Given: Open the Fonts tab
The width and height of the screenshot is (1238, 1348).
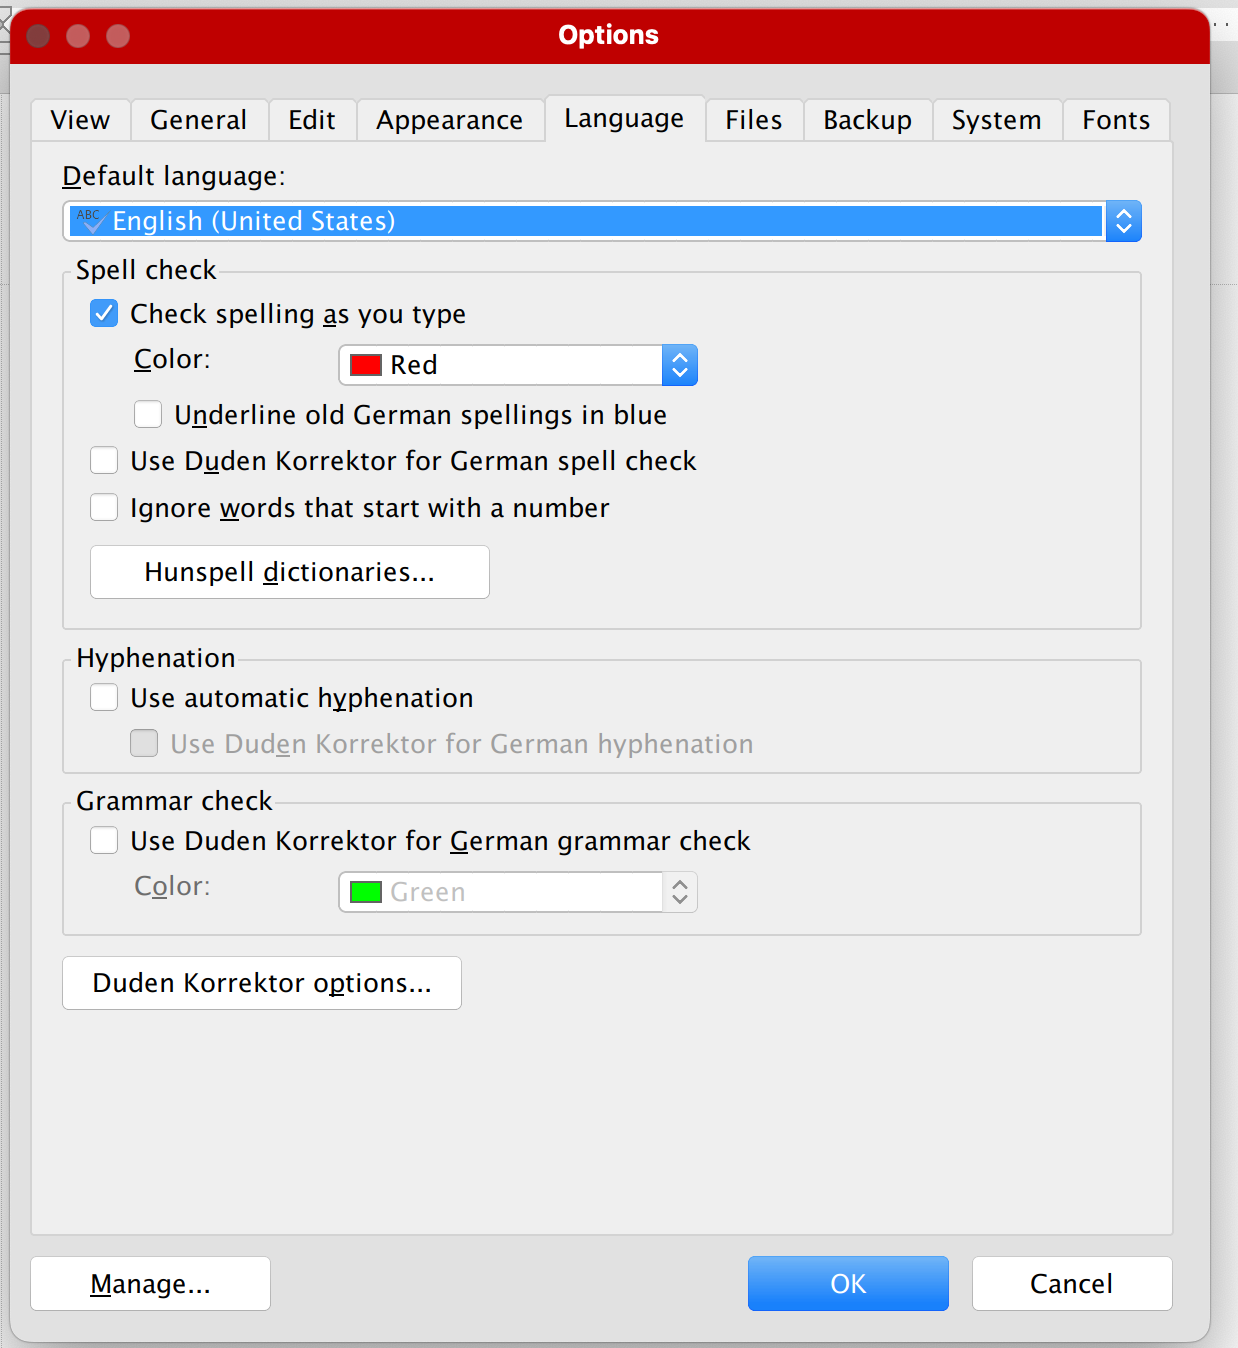Looking at the screenshot, I should 1115,120.
